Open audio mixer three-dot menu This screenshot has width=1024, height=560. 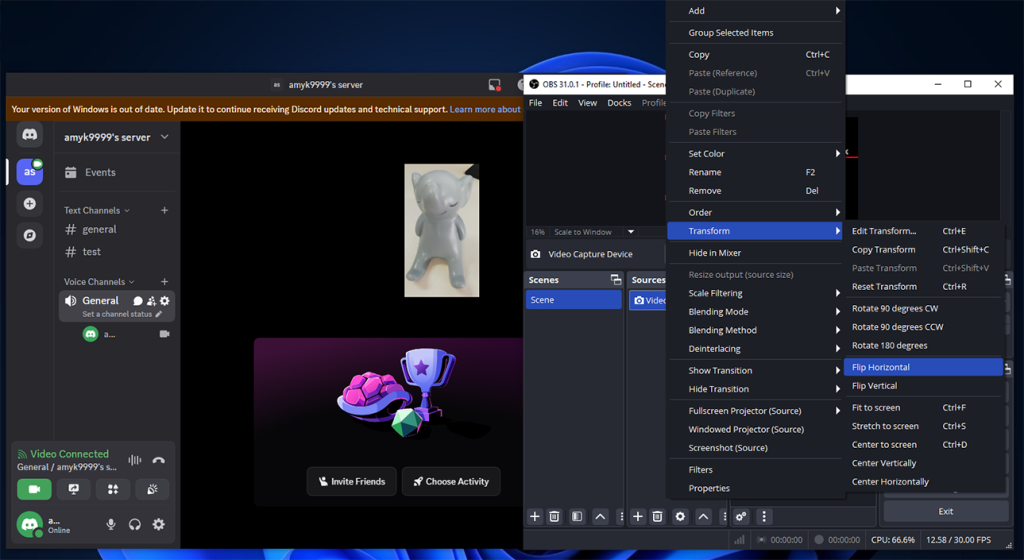point(764,516)
